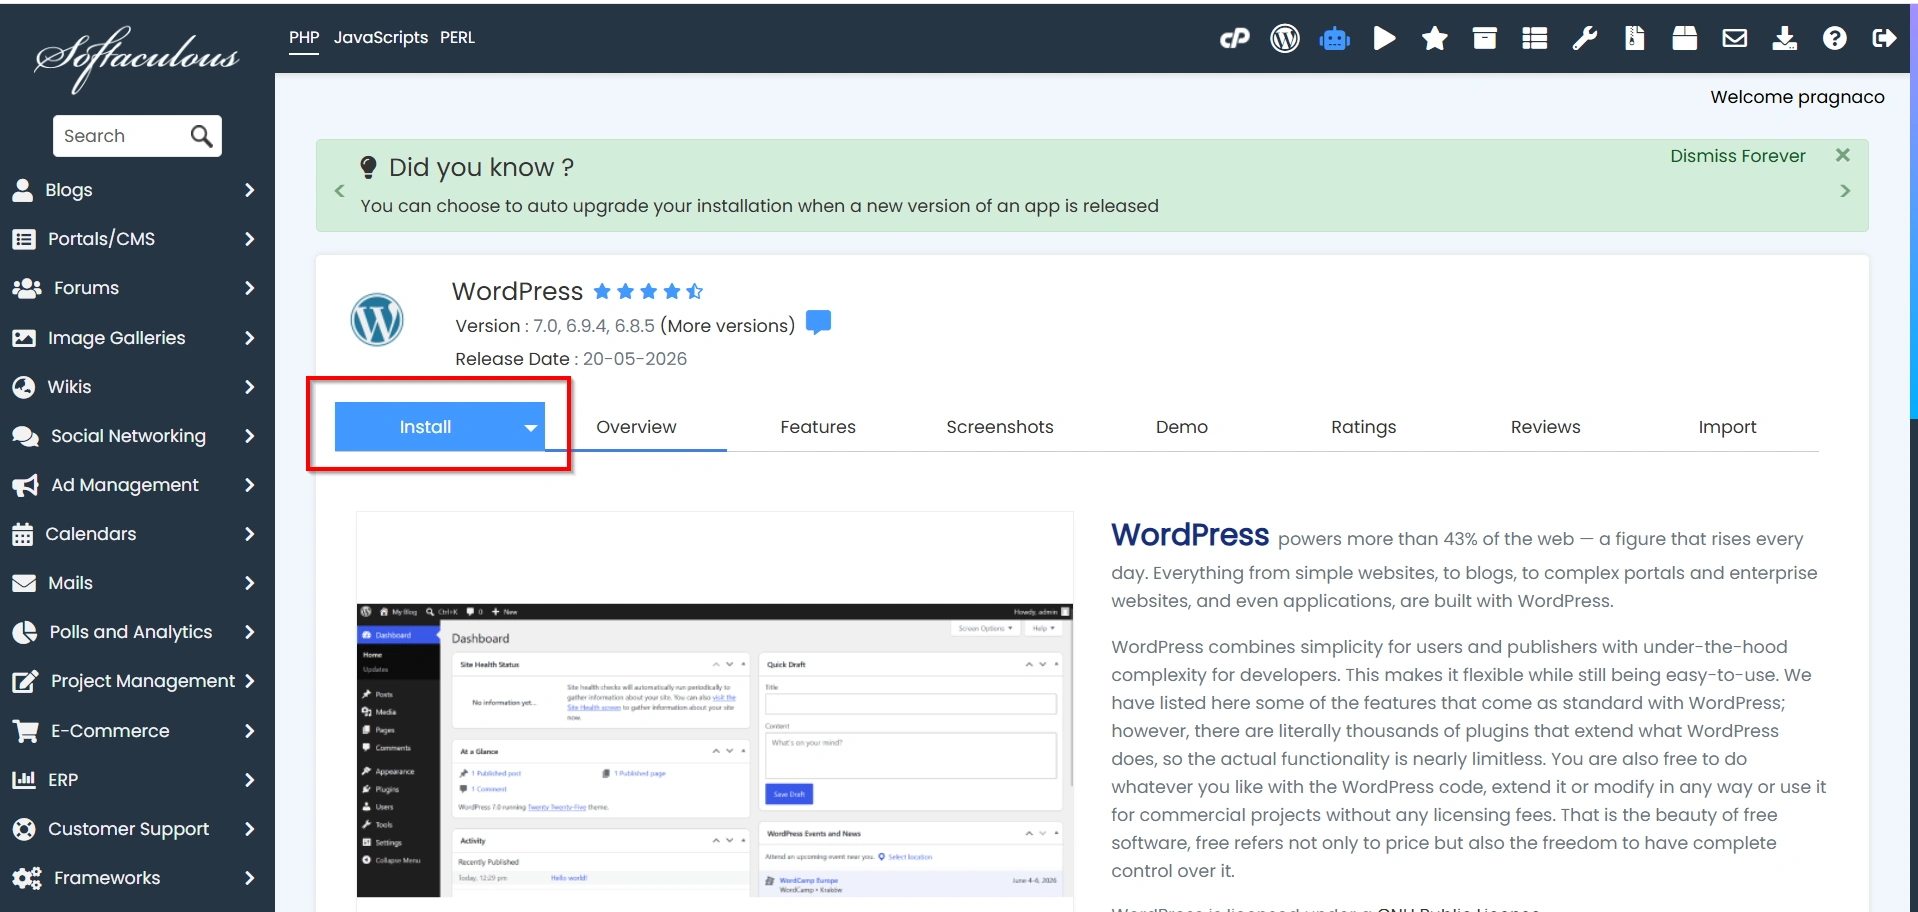Open the Install button dropdown arrow
Image resolution: width=1918 pixels, height=912 pixels.
[x=530, y=427]
